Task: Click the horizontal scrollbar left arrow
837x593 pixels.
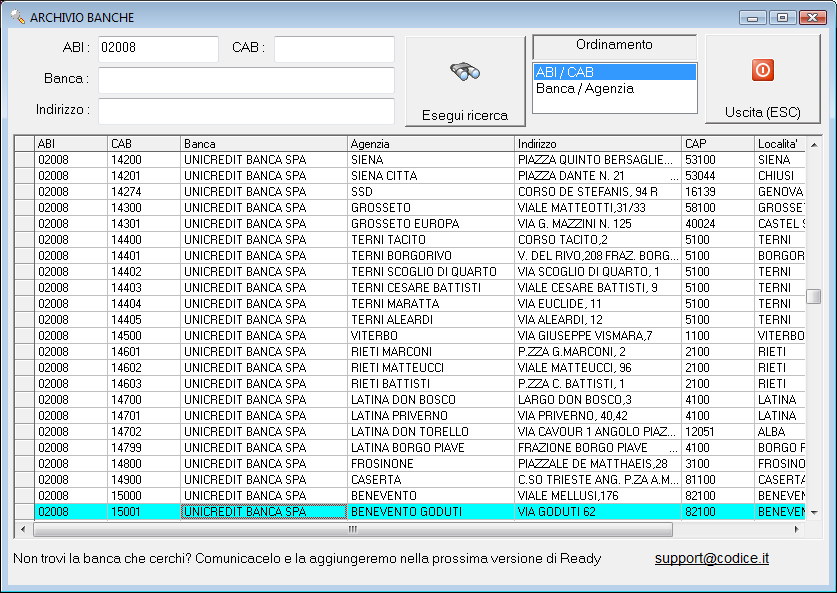Action: pos(22,529)
